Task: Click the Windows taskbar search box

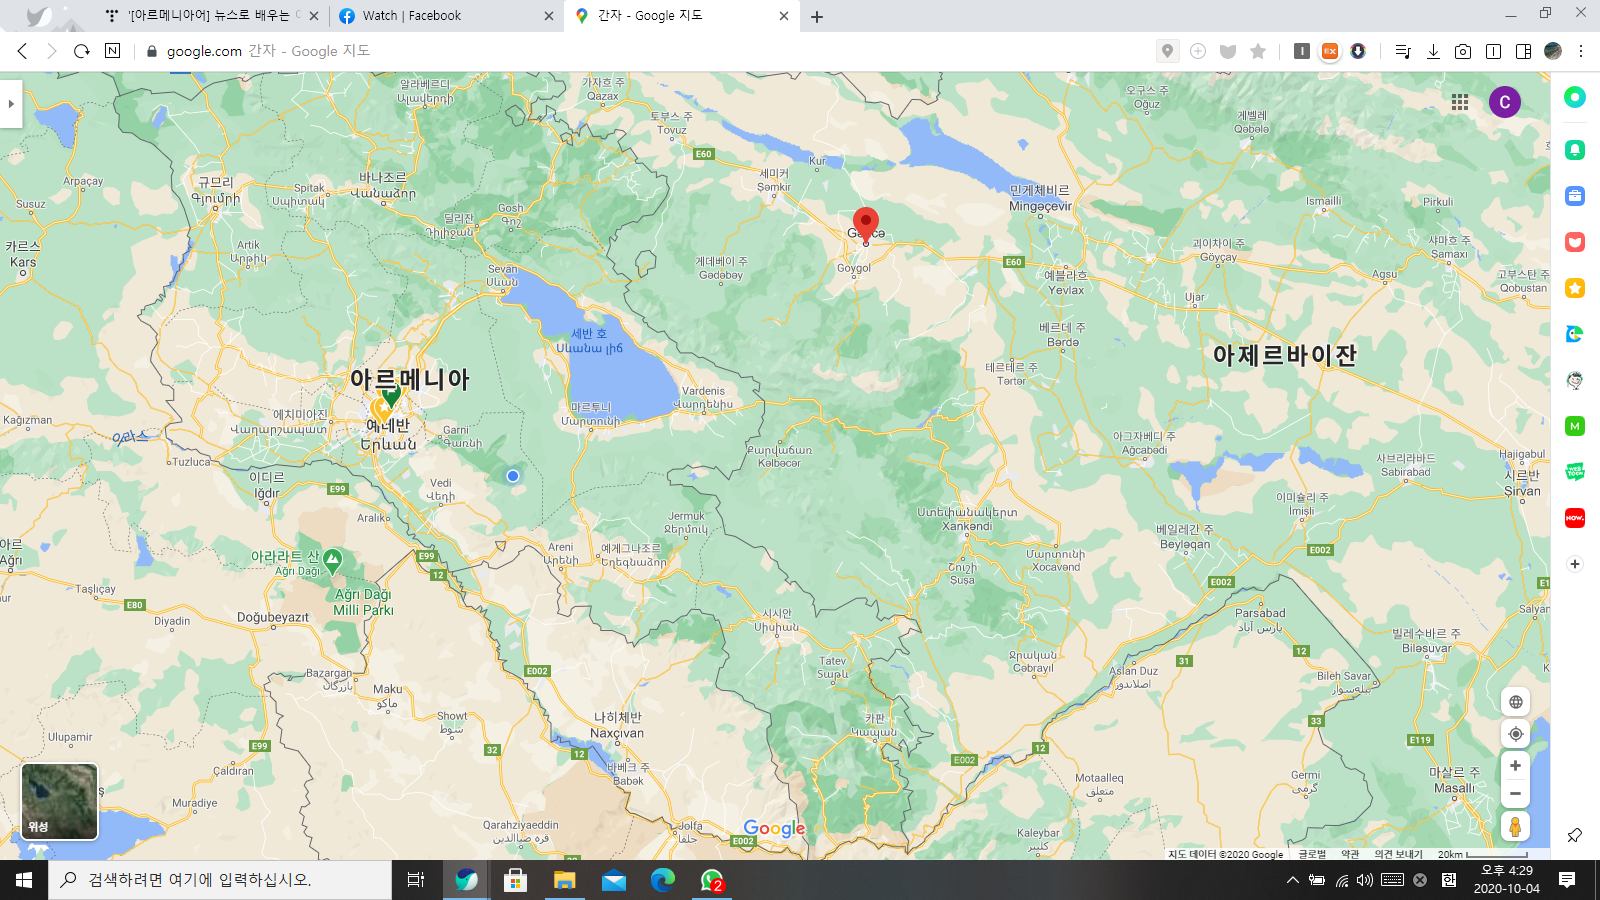Action: click(x=220, y=880)
